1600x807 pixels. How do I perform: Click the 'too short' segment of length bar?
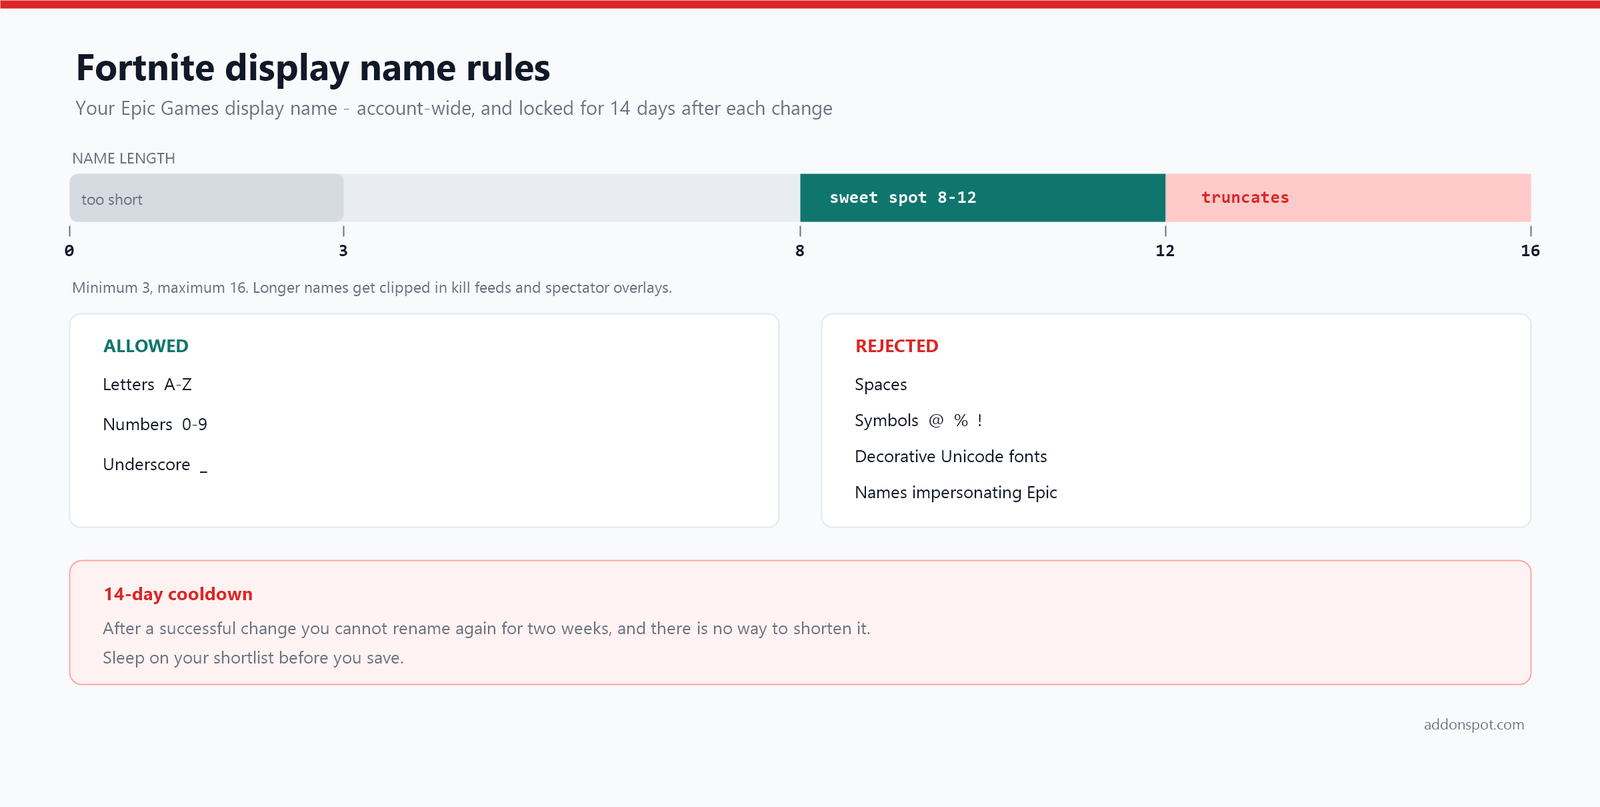coord(206,198)
